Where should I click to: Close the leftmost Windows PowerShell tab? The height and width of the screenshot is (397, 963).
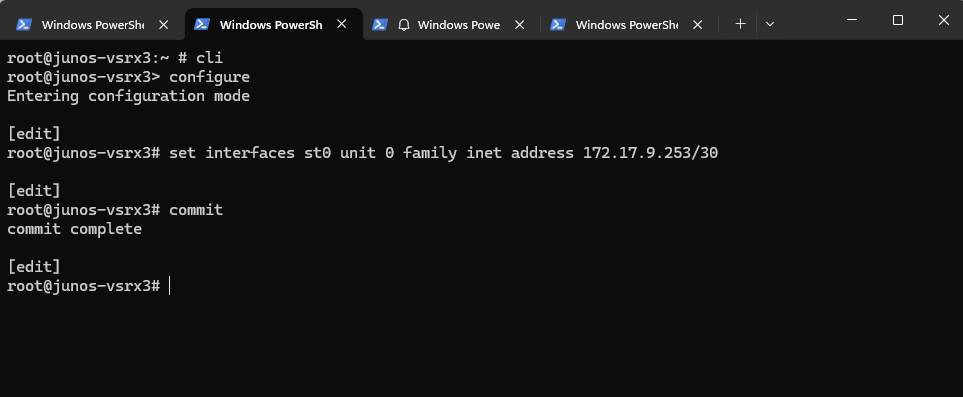(x=163, y=25)
